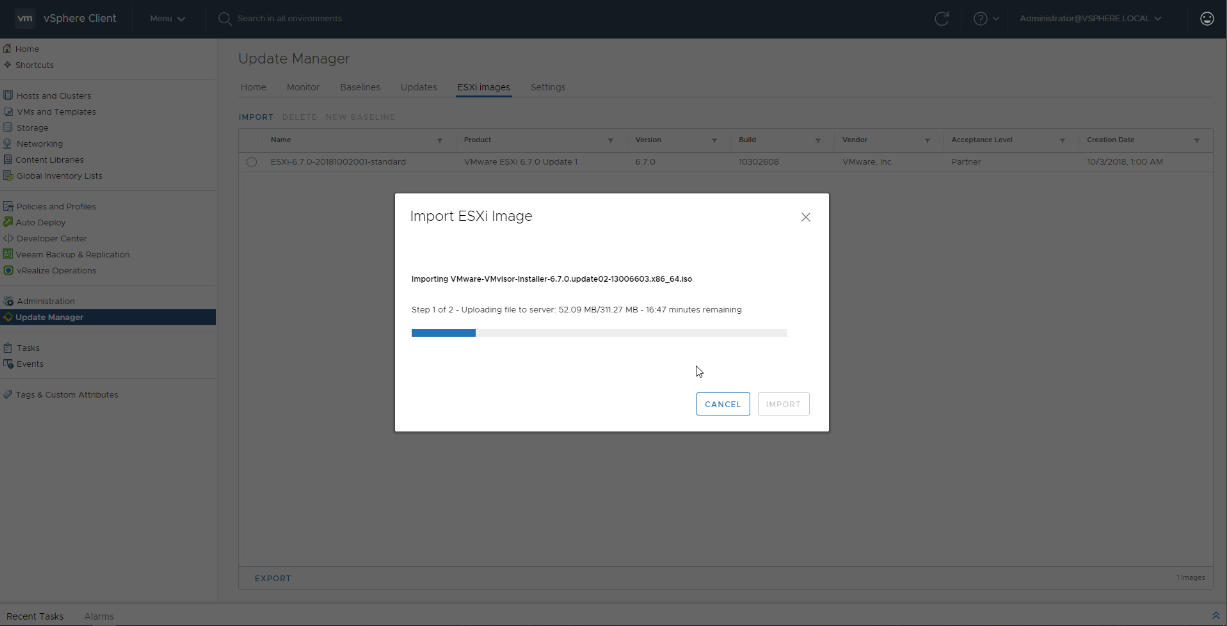Open the Creation Date column filter dropdown
Image resolution: width=1227 pixels, height=626 pixels.
coord(1196,141)
